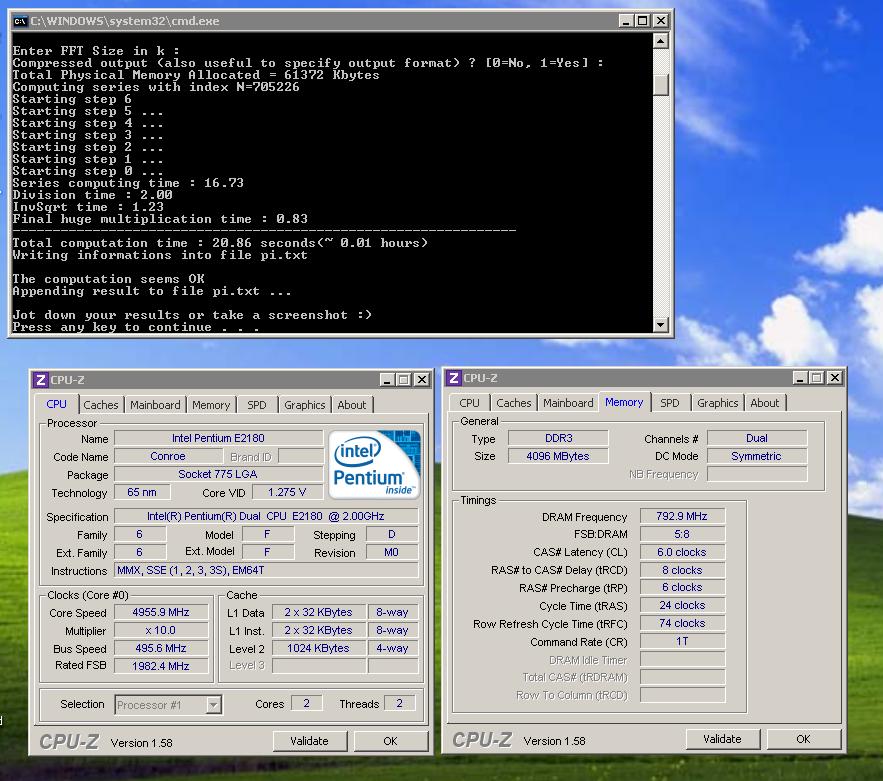Select Memory tab in right CPU-Z
883x781 pixels.
tap(624, 402)
